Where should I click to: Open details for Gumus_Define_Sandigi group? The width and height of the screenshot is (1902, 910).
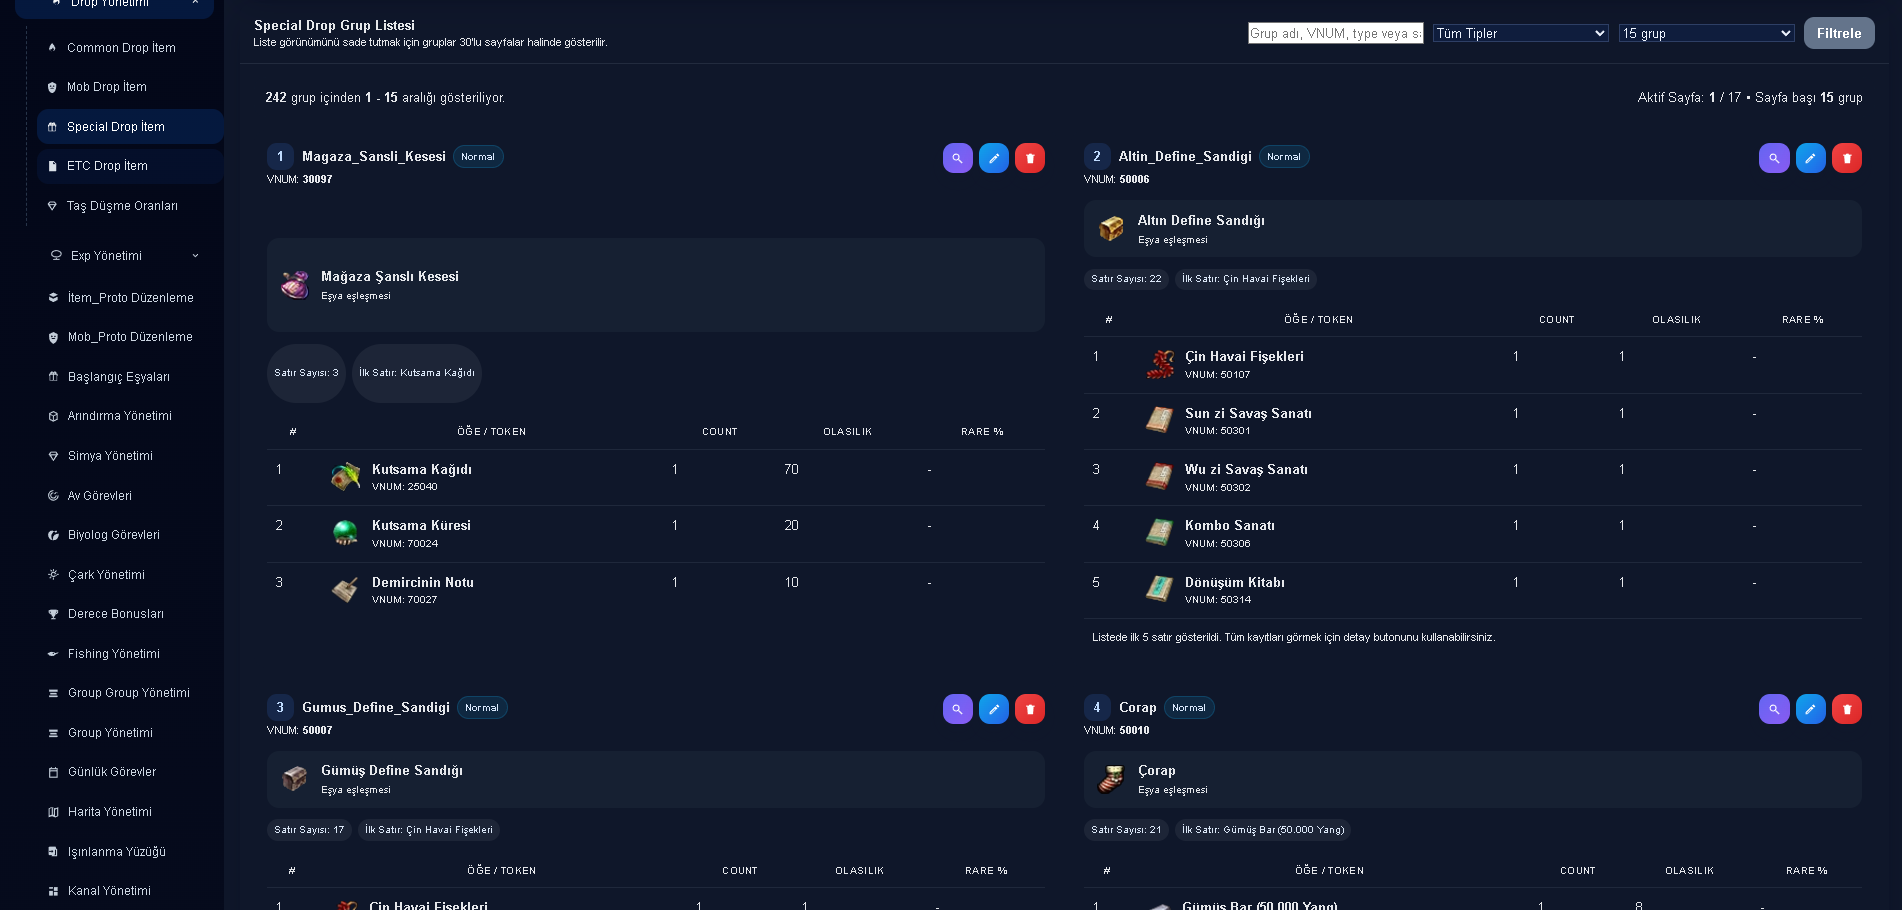957,709
